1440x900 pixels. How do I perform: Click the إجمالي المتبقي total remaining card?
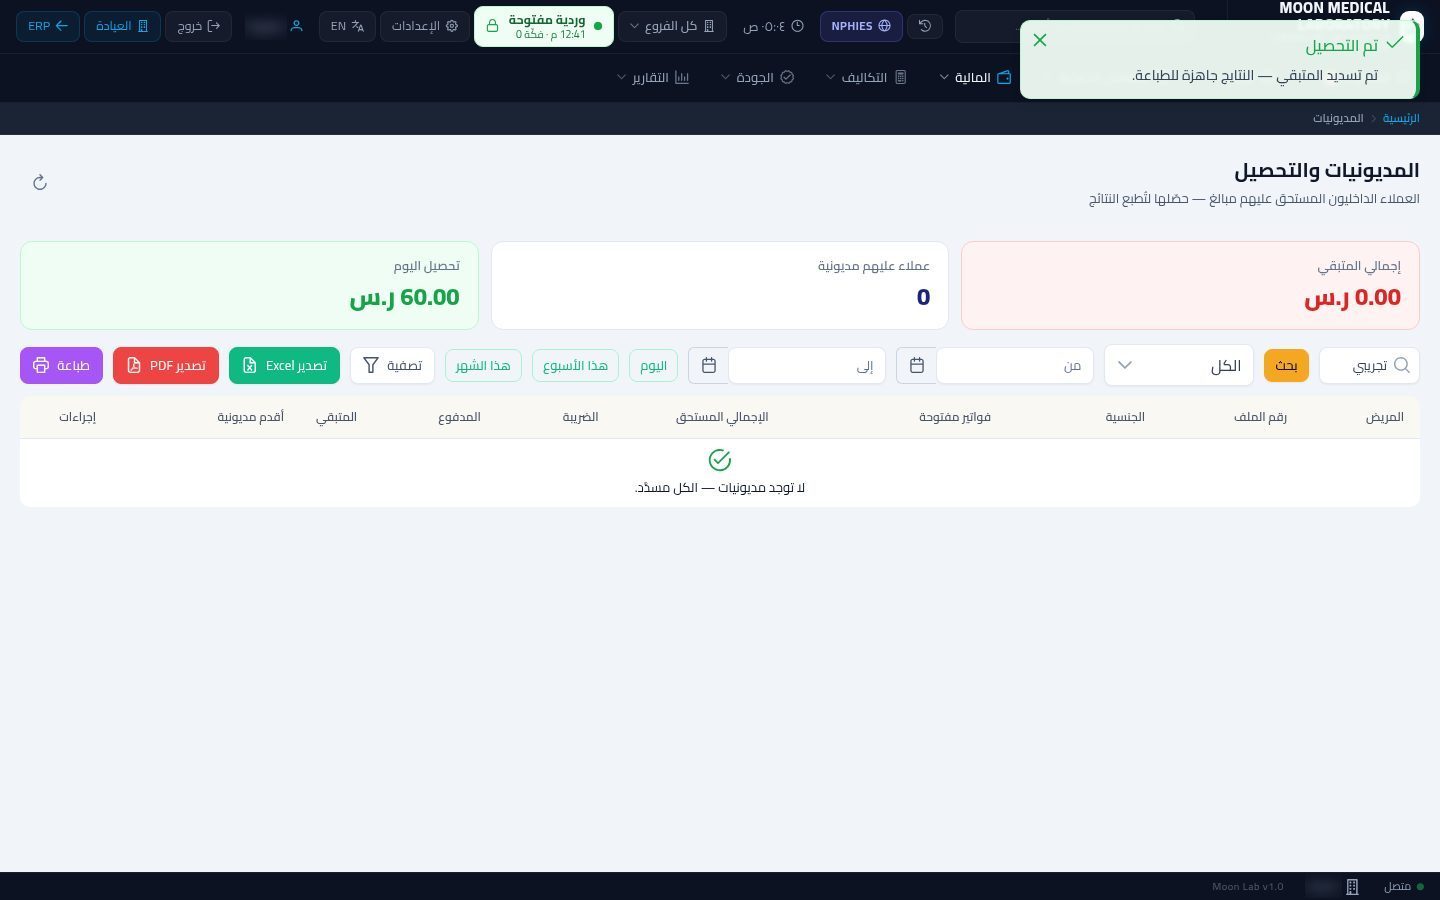click(1190, 285)
